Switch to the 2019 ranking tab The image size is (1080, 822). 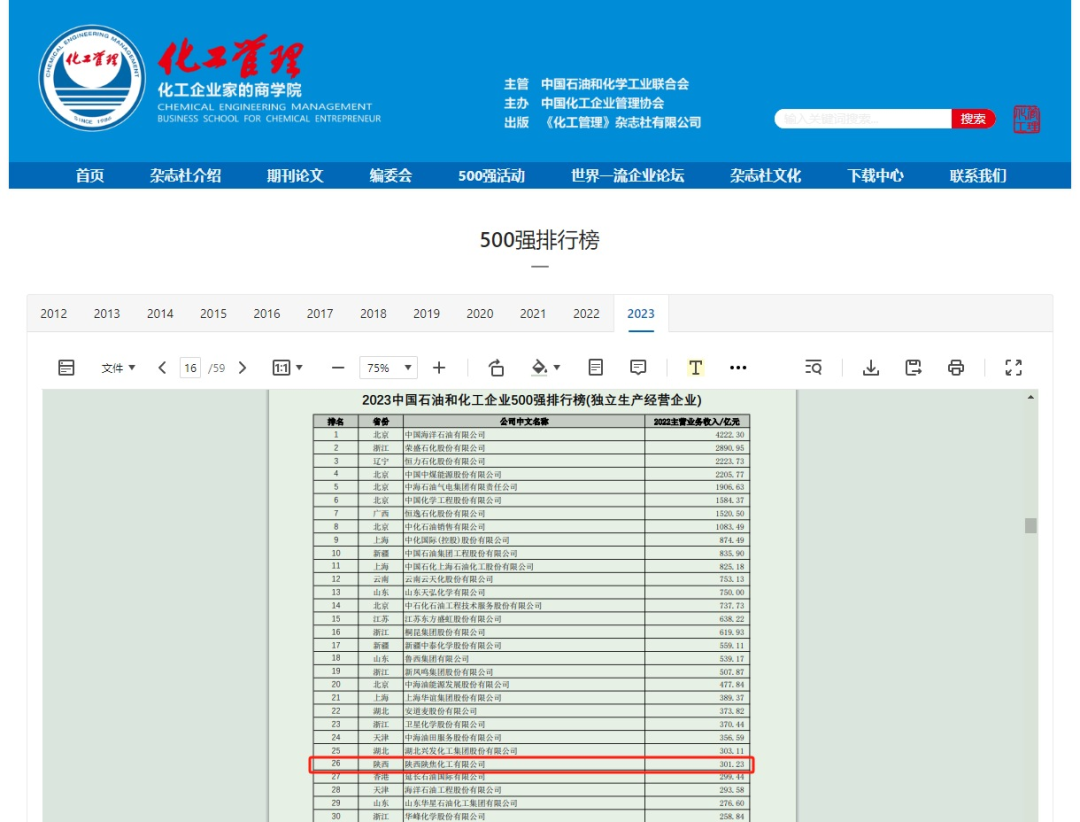426,314
